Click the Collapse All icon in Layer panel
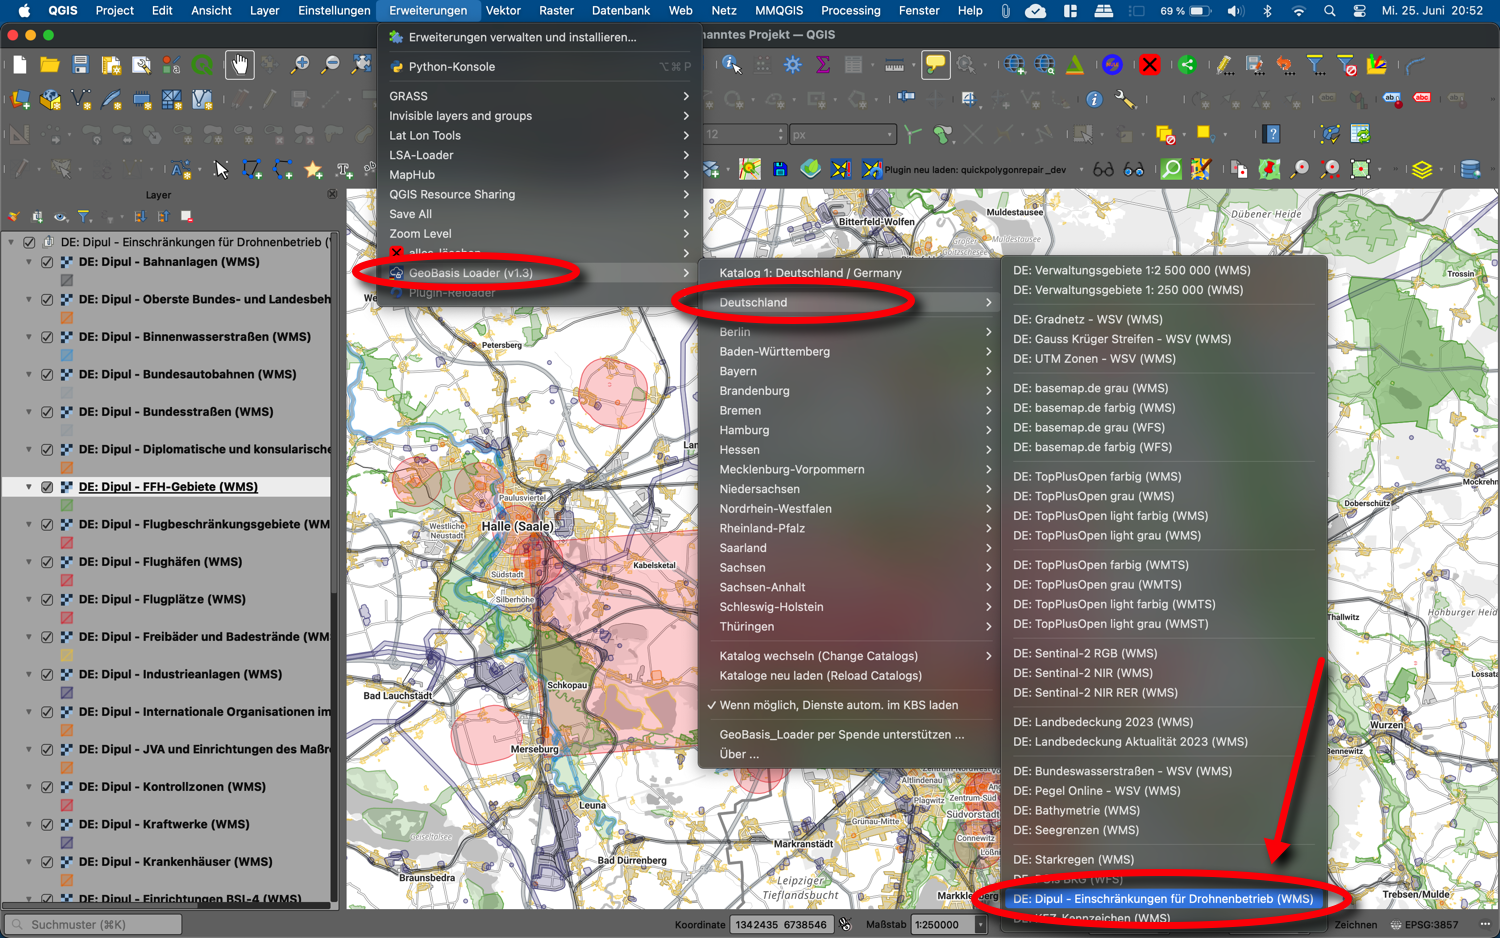1500x938 pixels. click(x=163, y=216)
